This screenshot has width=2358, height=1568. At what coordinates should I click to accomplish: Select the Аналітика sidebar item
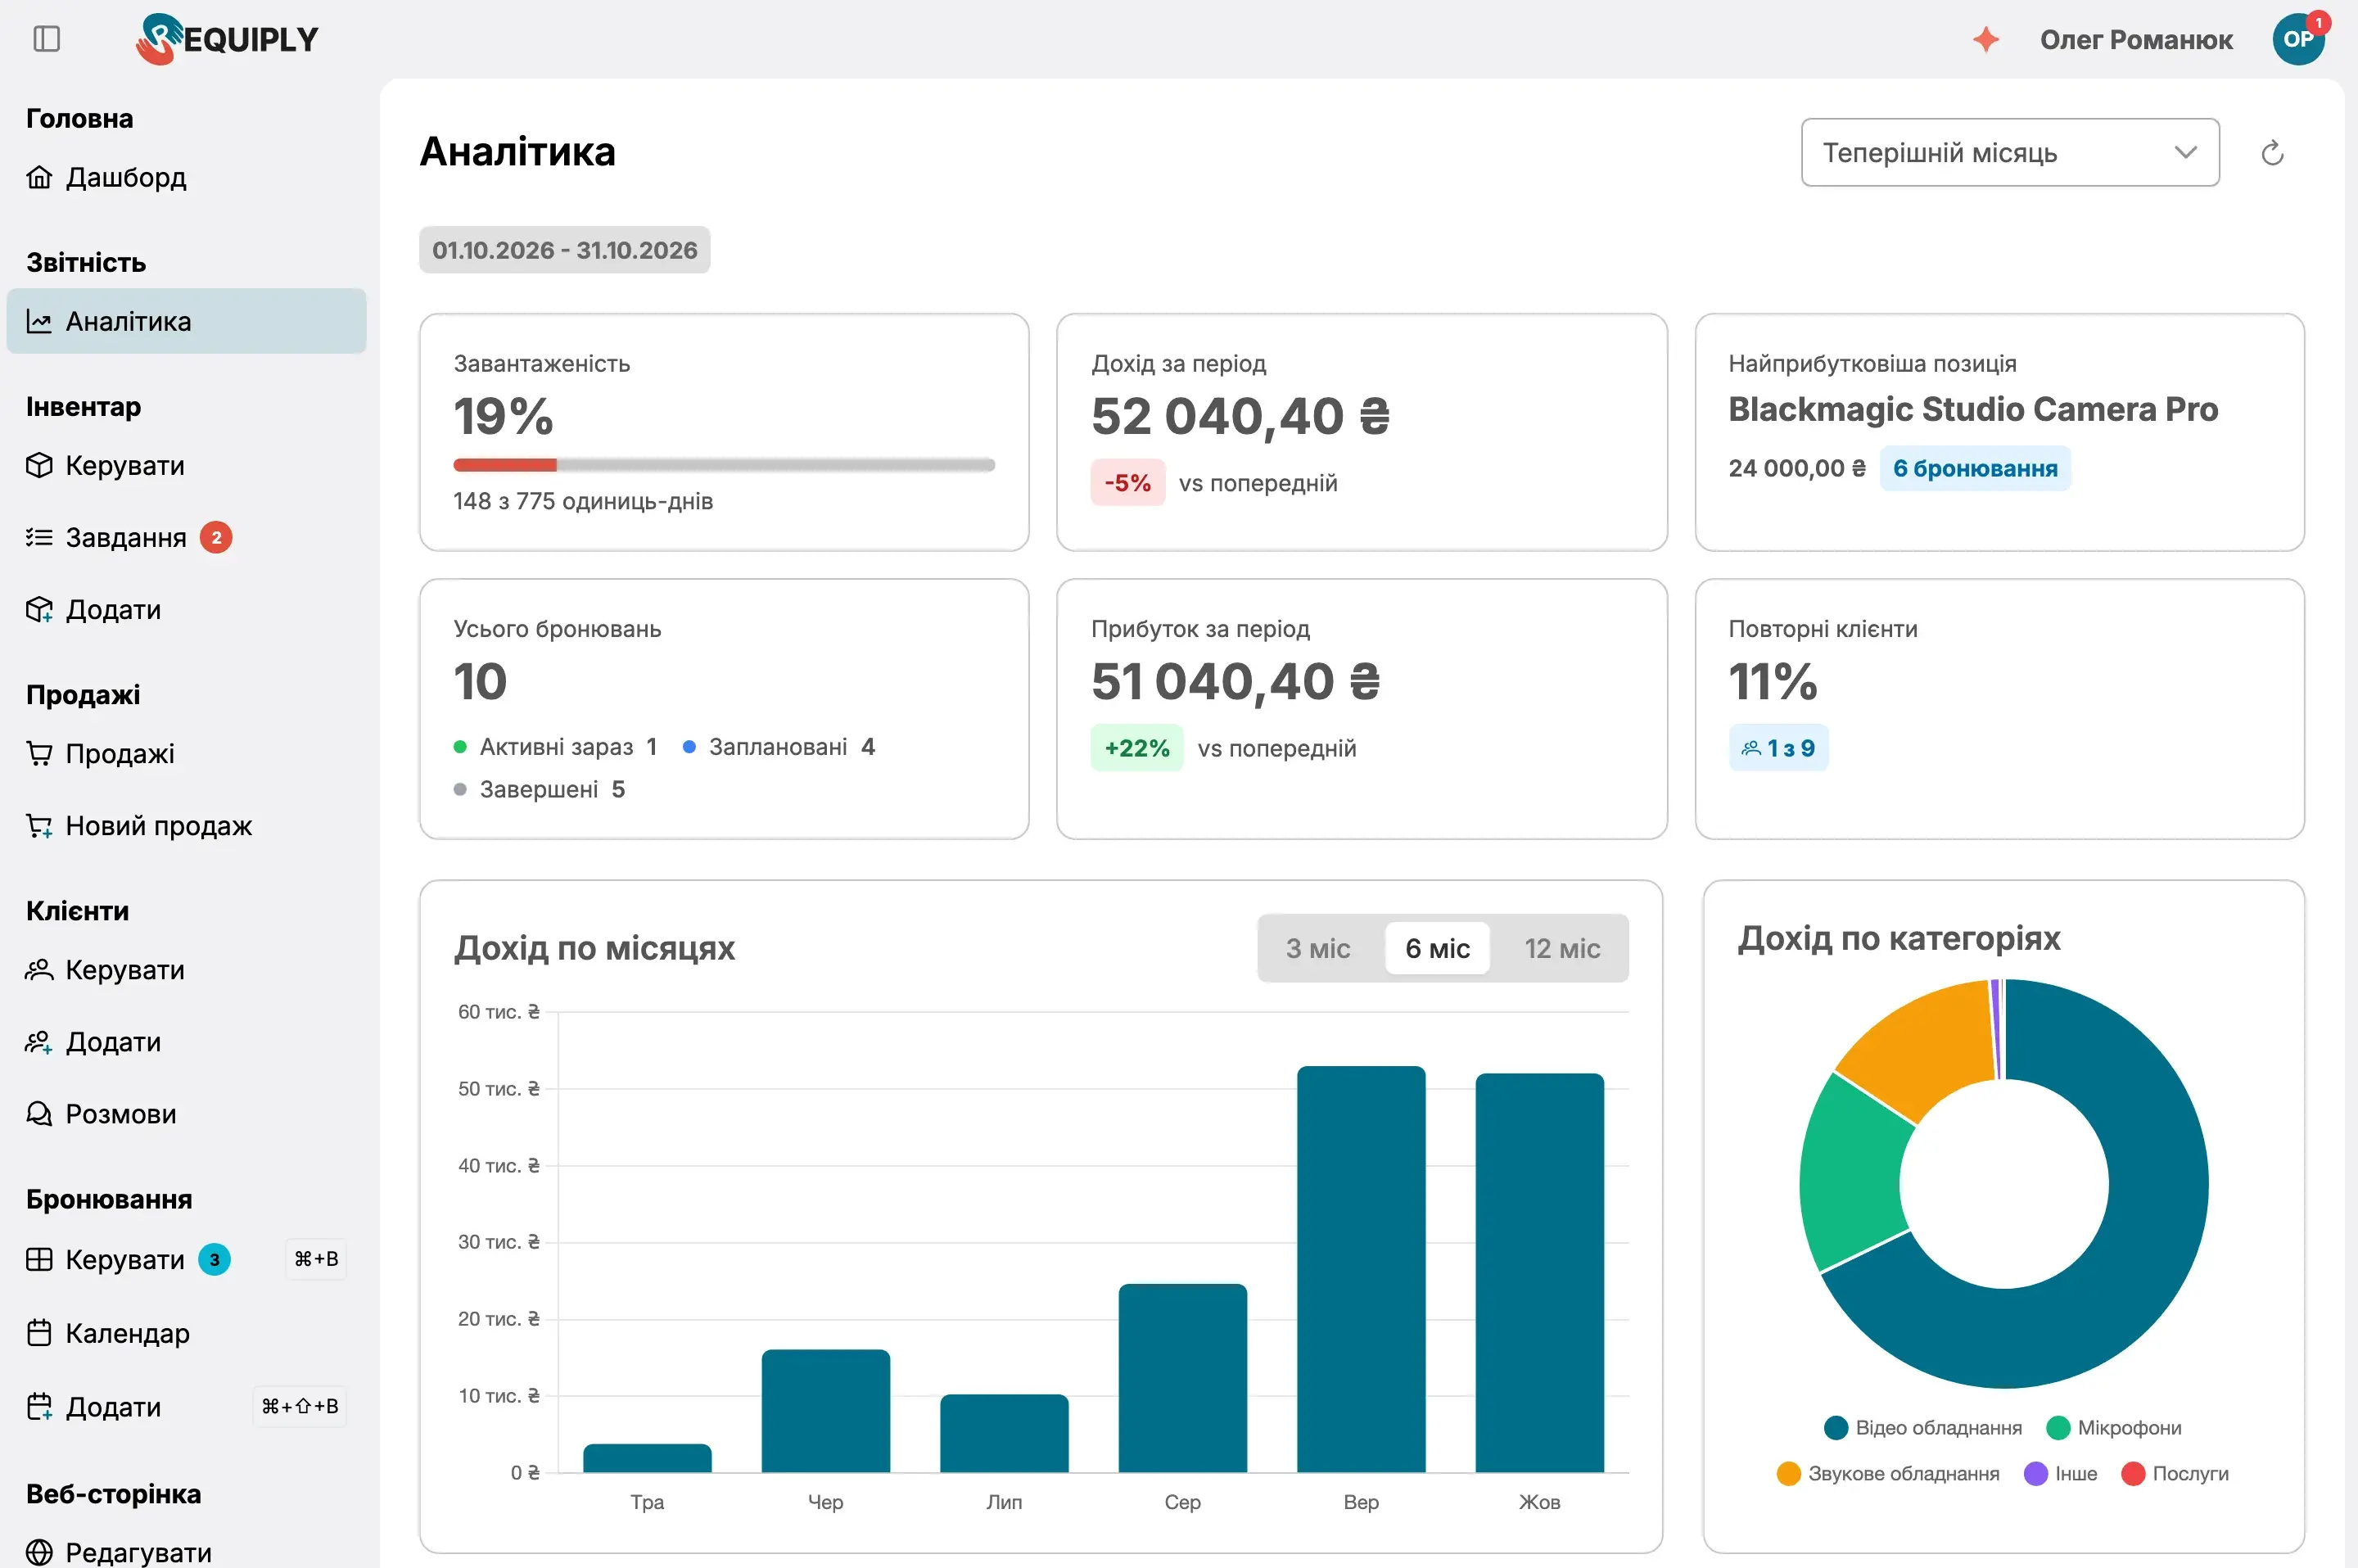pos(186,321)
